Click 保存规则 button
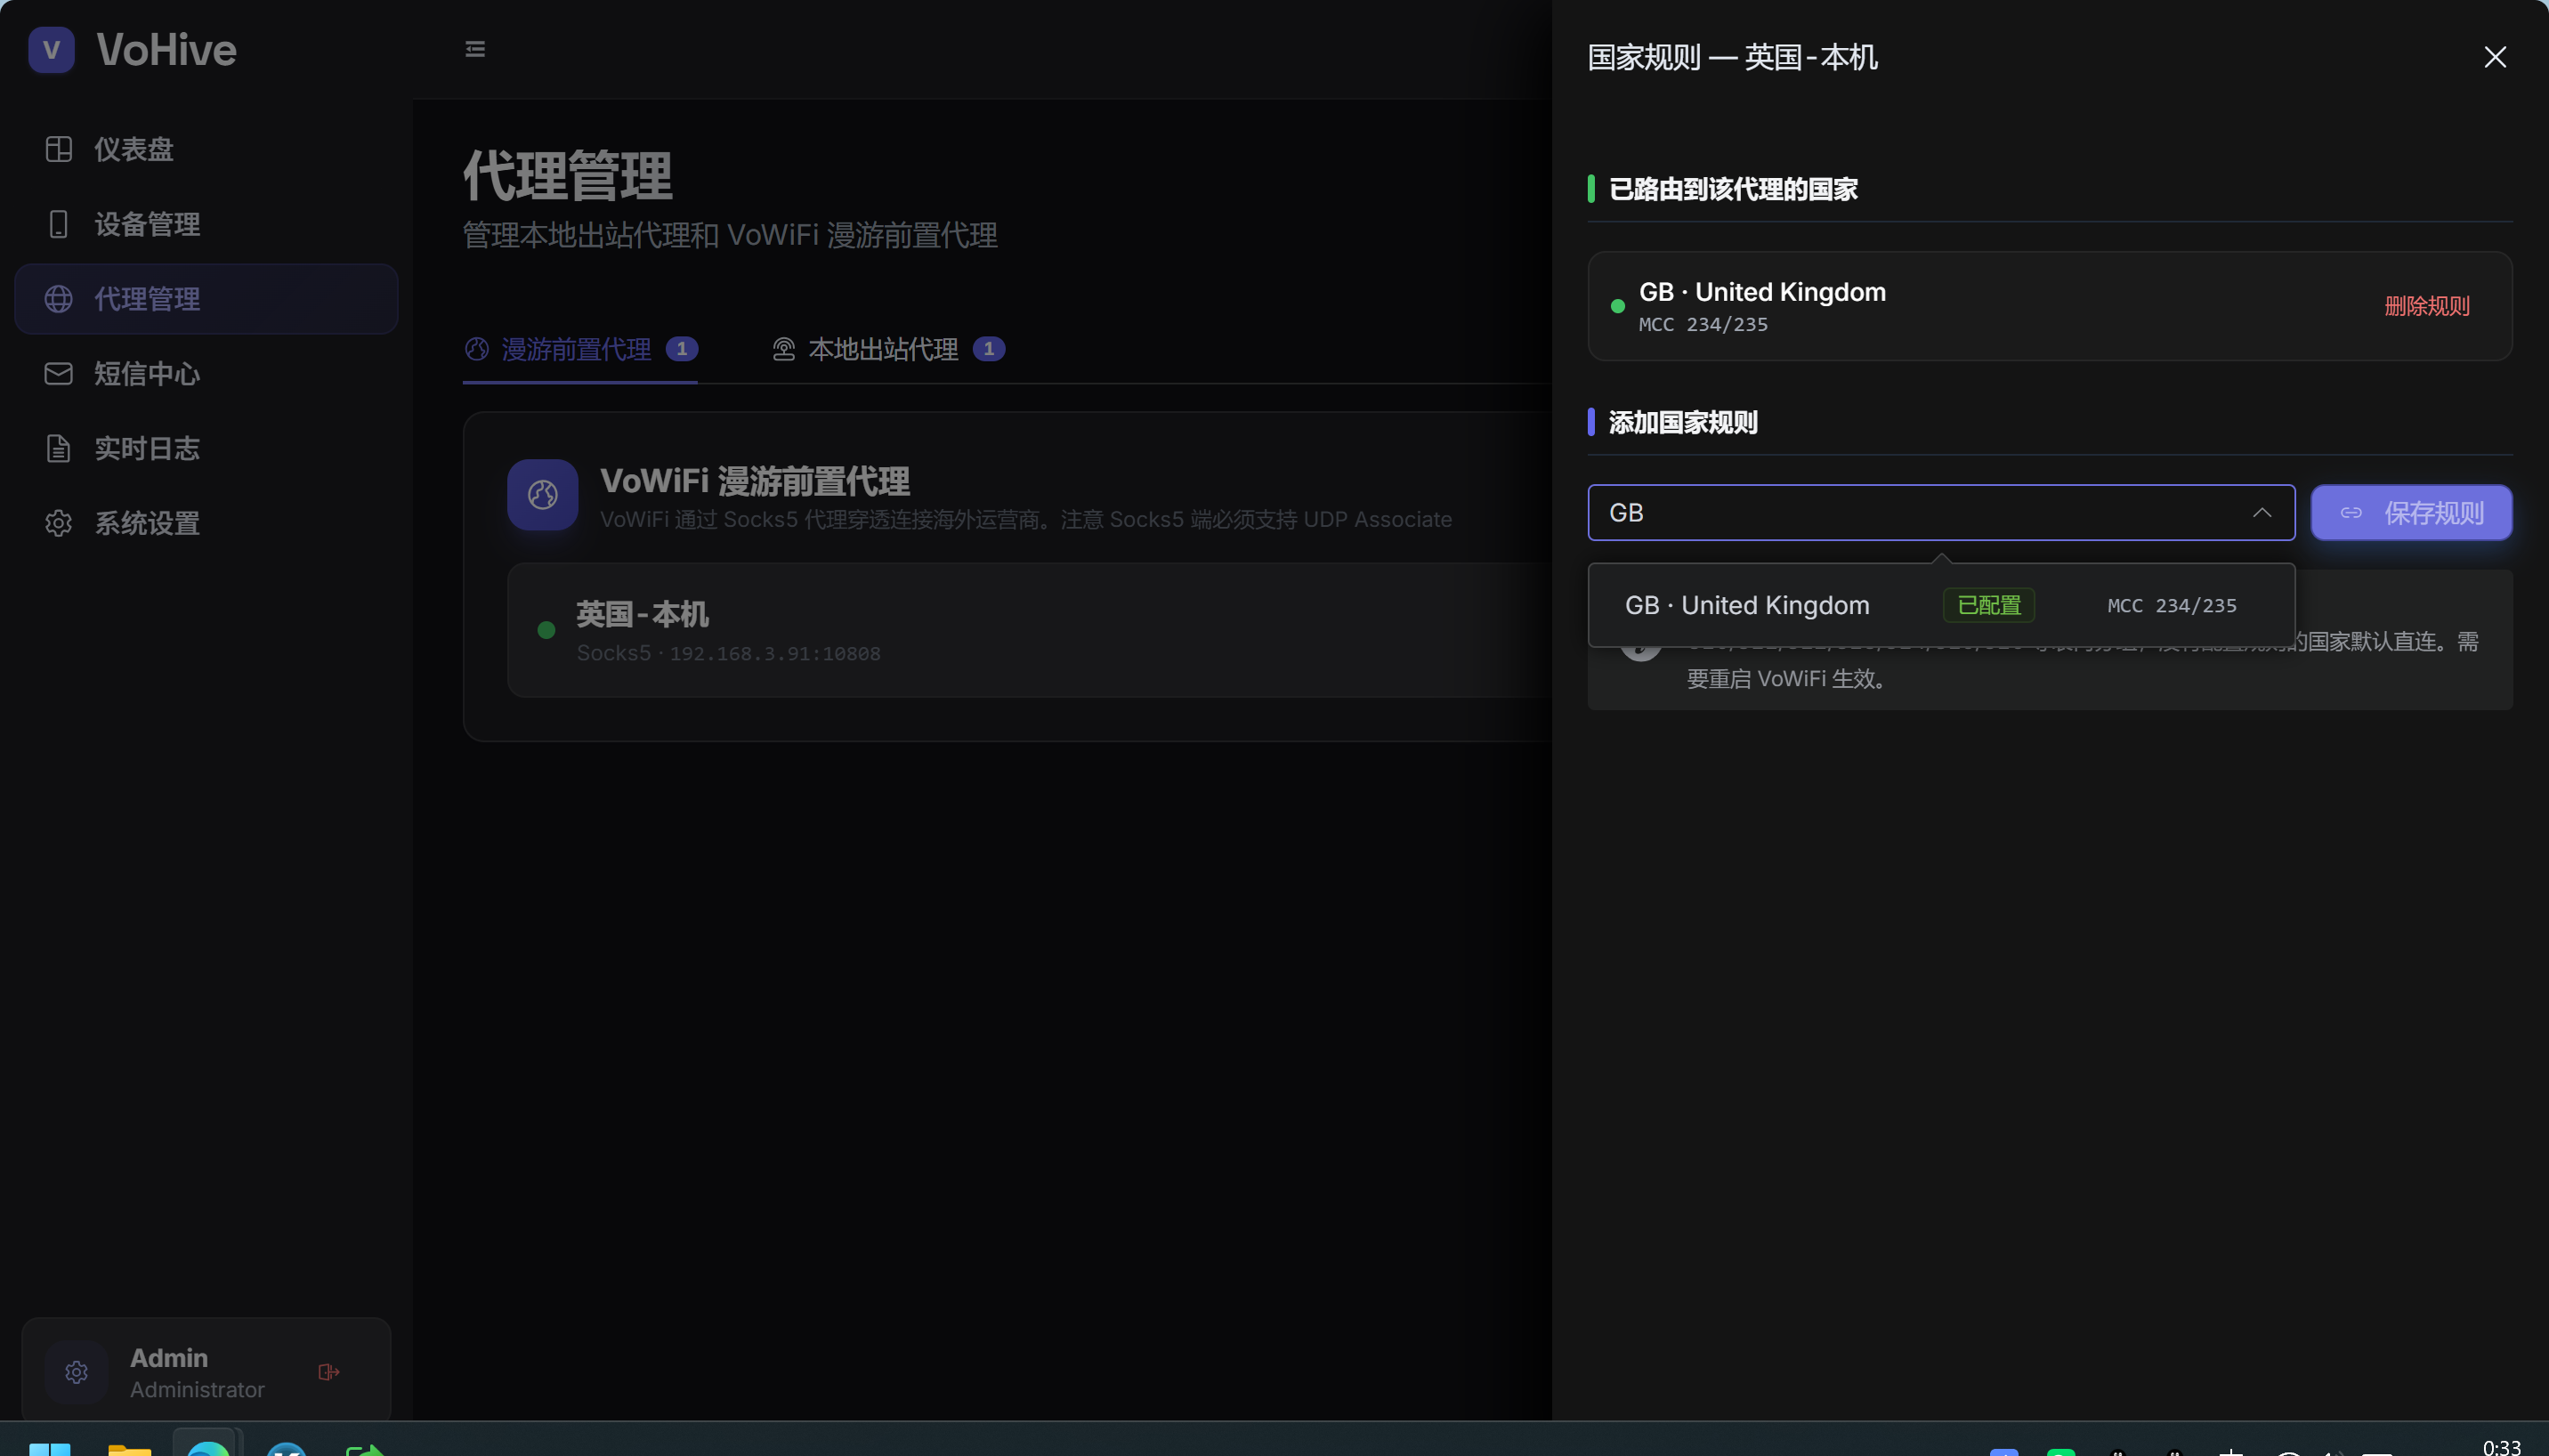Image resolution: width=2549 pixels, height=1456 pixels. (x=2411, y=513)
